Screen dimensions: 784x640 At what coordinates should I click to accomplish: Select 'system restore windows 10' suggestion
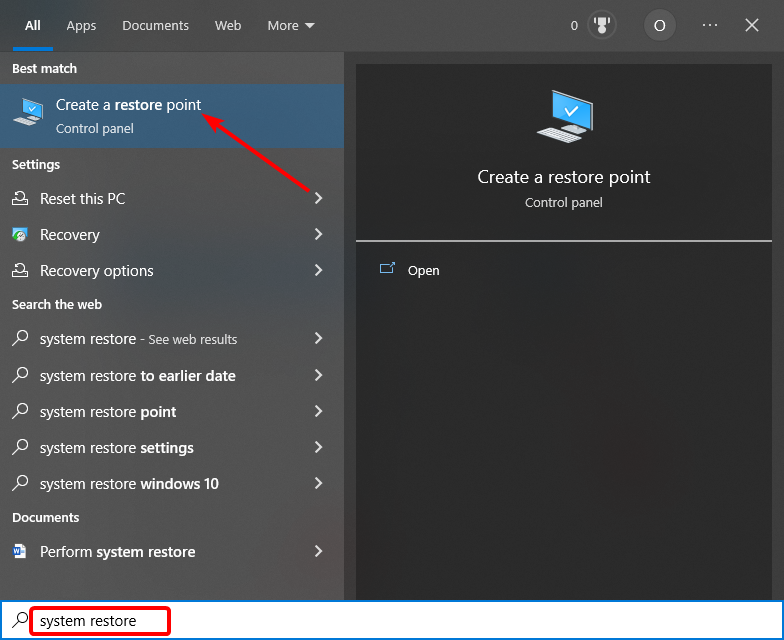tap(129, 484)
